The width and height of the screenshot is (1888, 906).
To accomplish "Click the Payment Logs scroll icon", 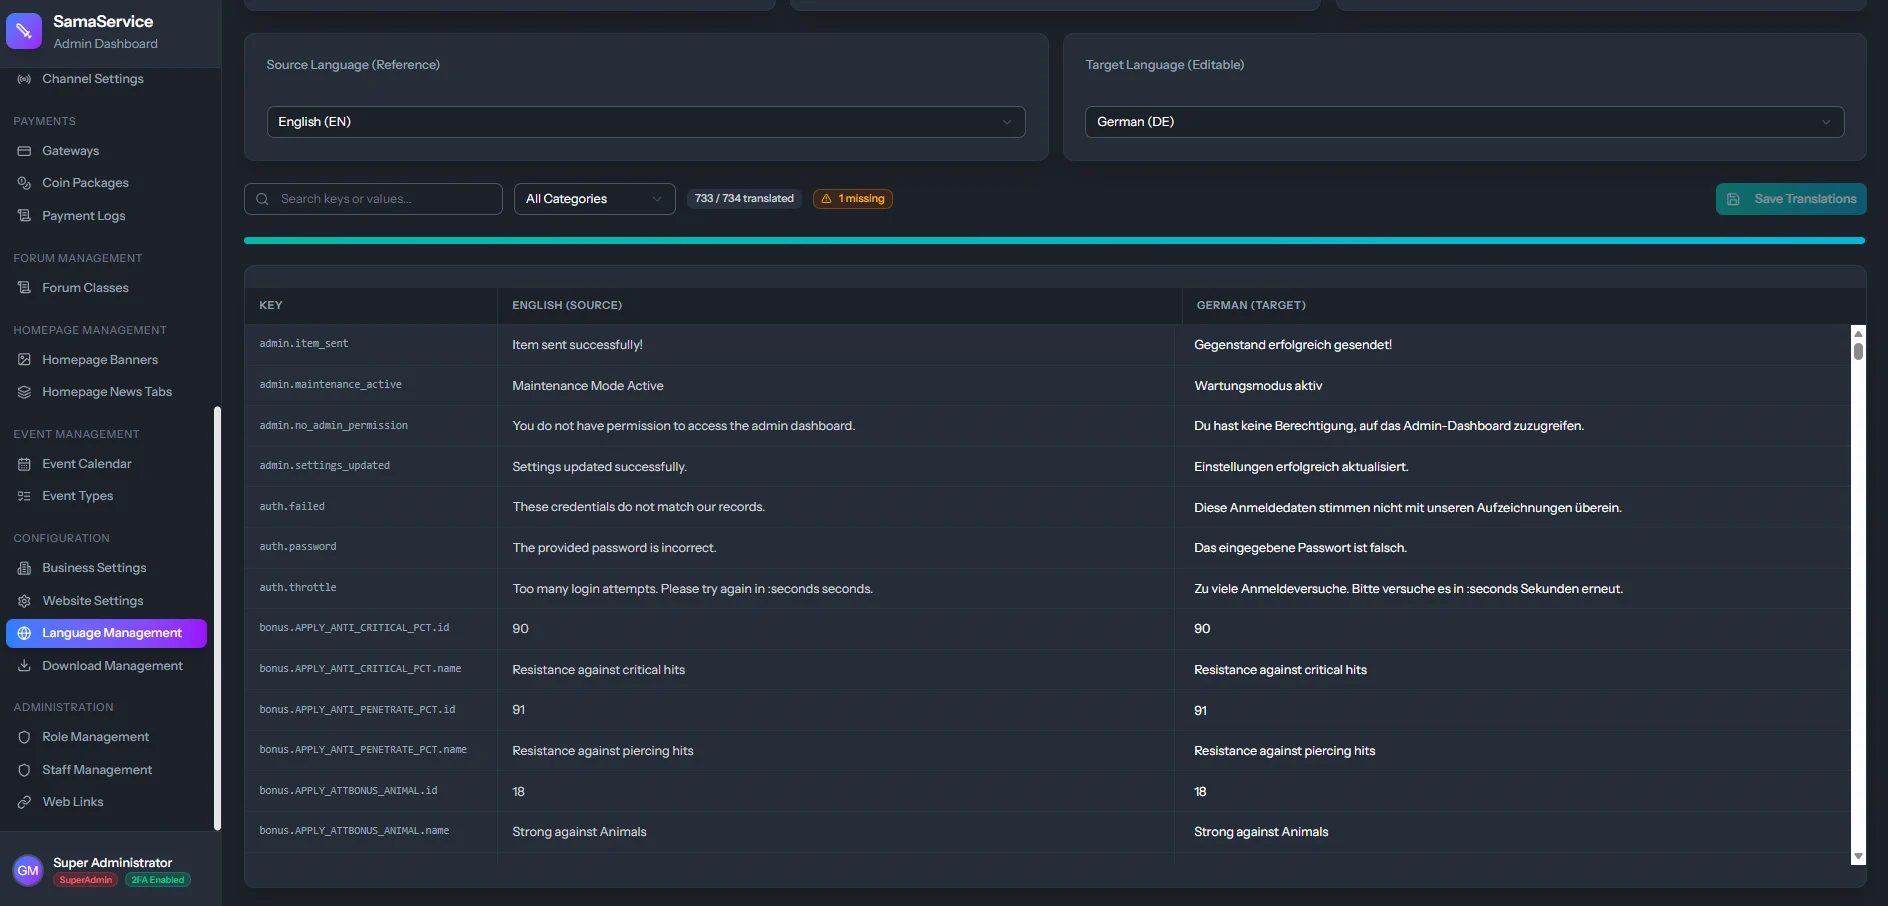I will tap(24, 216).
